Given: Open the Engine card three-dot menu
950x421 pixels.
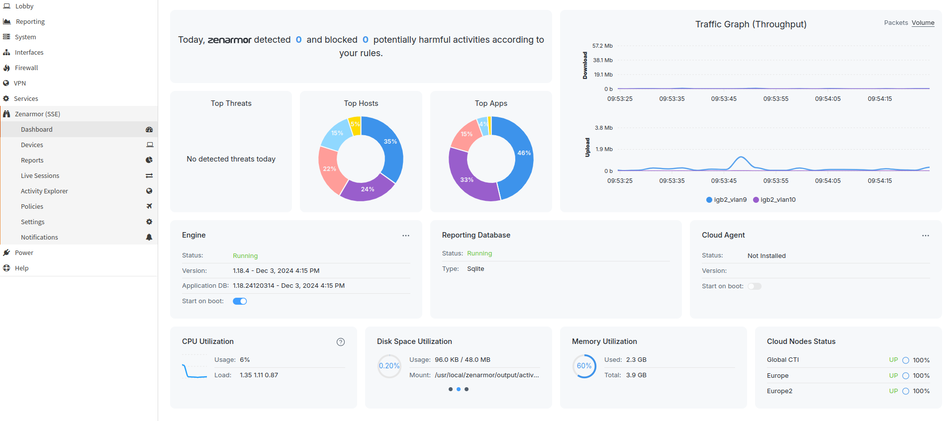Looking at the screenshot, I should coord(406,236).
